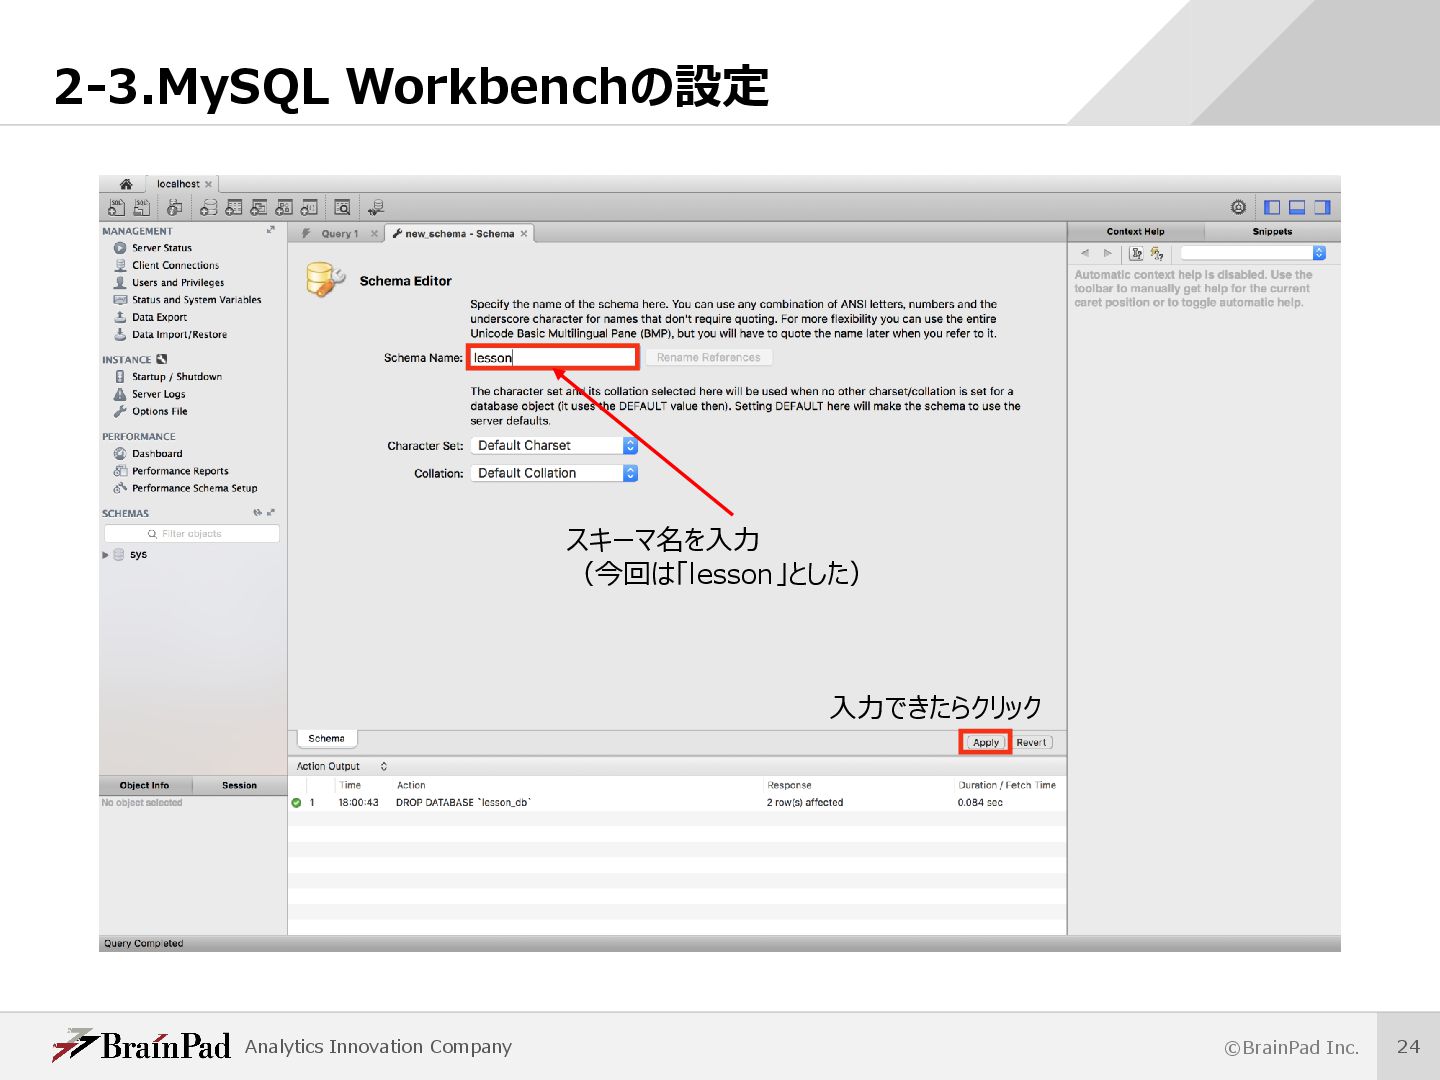Open Server Logs under Instance
This screenshot has height=1080, width=1440.
[x=149, y=394]
